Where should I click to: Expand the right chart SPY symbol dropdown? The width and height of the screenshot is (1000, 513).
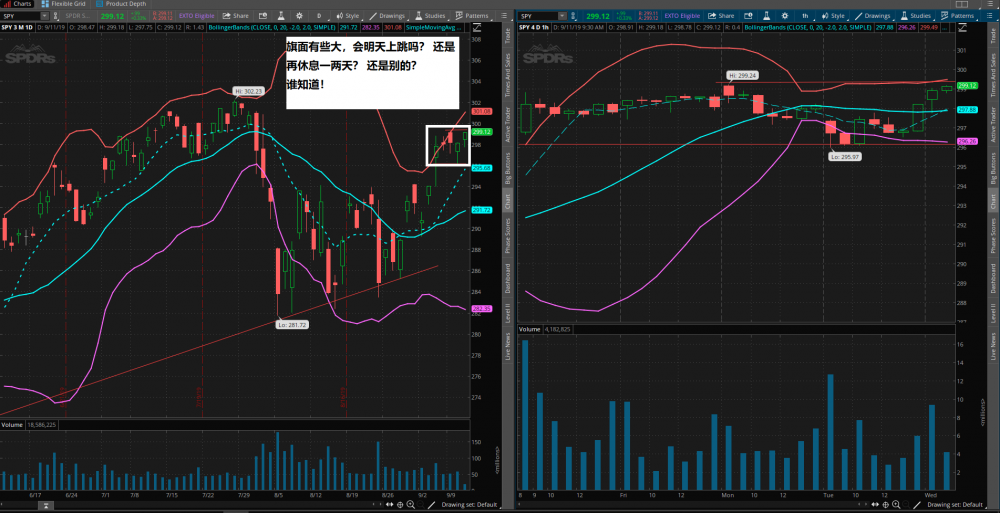click(x=562, y=16)
